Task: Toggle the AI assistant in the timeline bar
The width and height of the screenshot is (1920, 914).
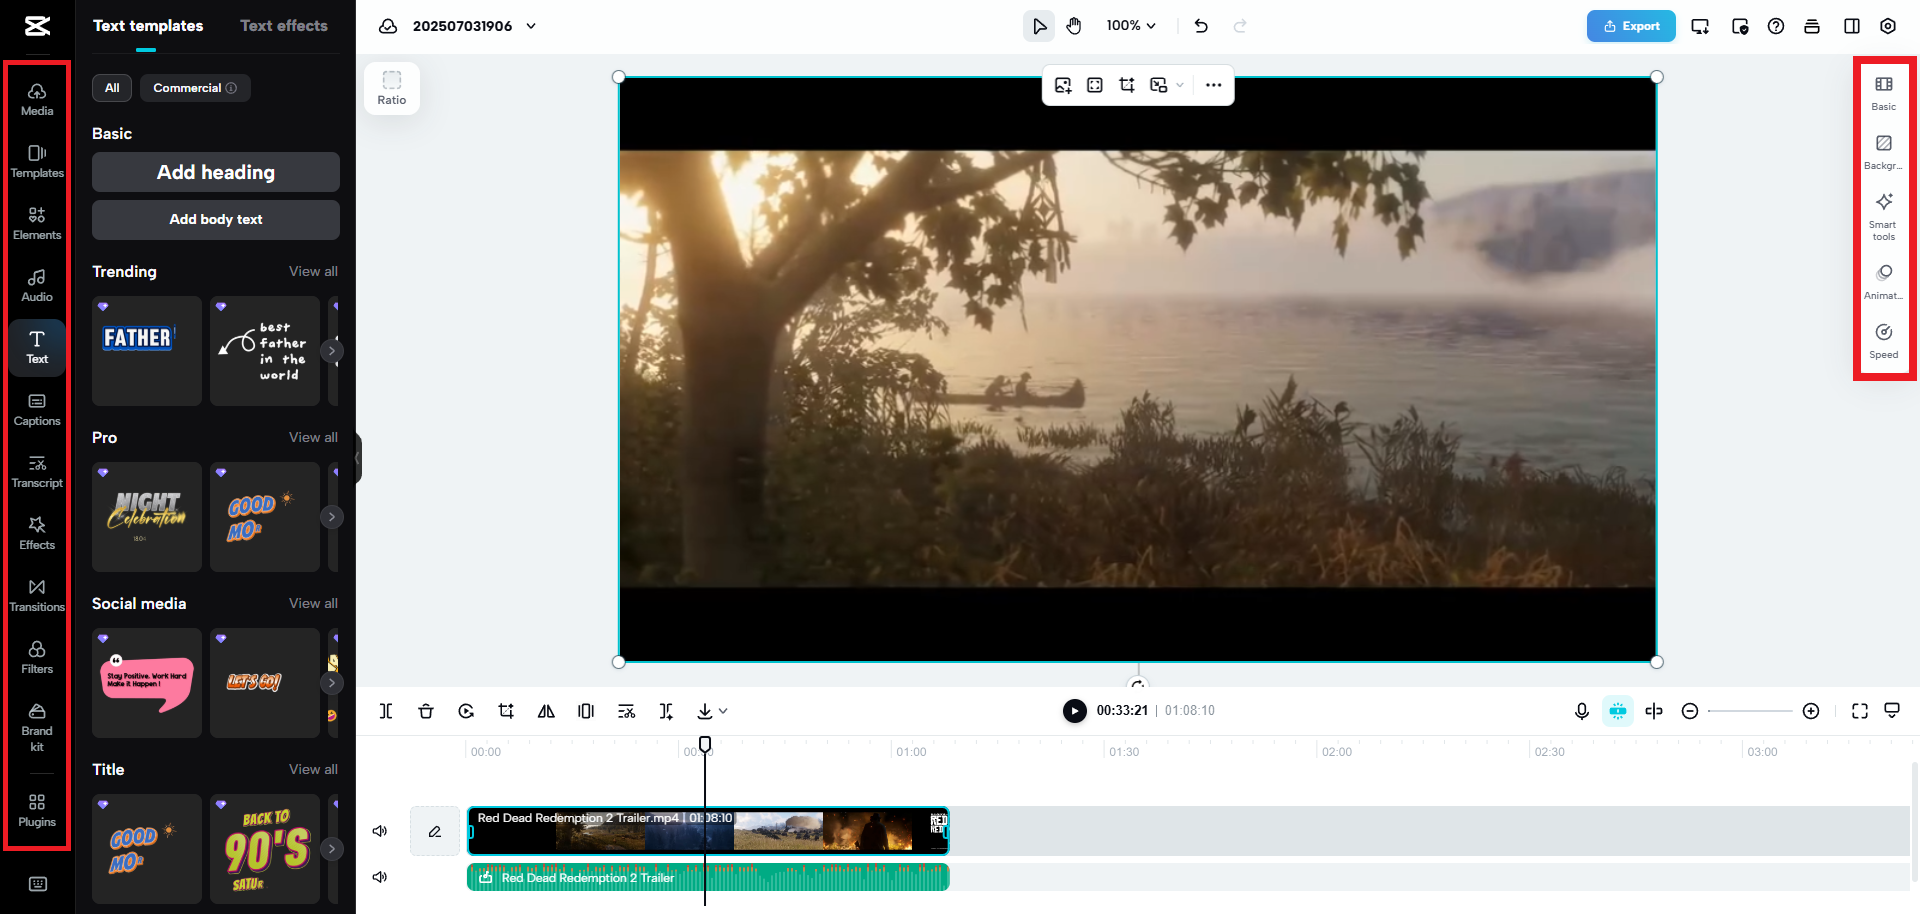Action: click(1618, 711)
